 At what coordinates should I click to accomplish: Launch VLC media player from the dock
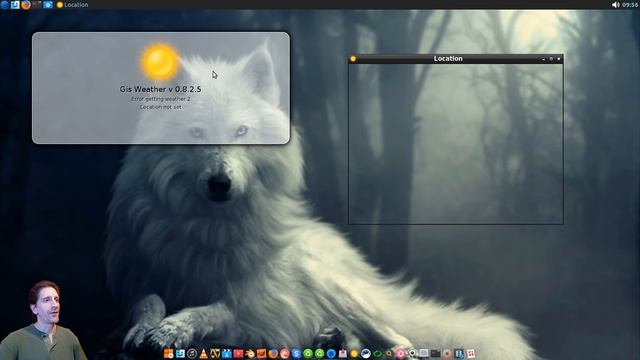[x=203, y=353]
